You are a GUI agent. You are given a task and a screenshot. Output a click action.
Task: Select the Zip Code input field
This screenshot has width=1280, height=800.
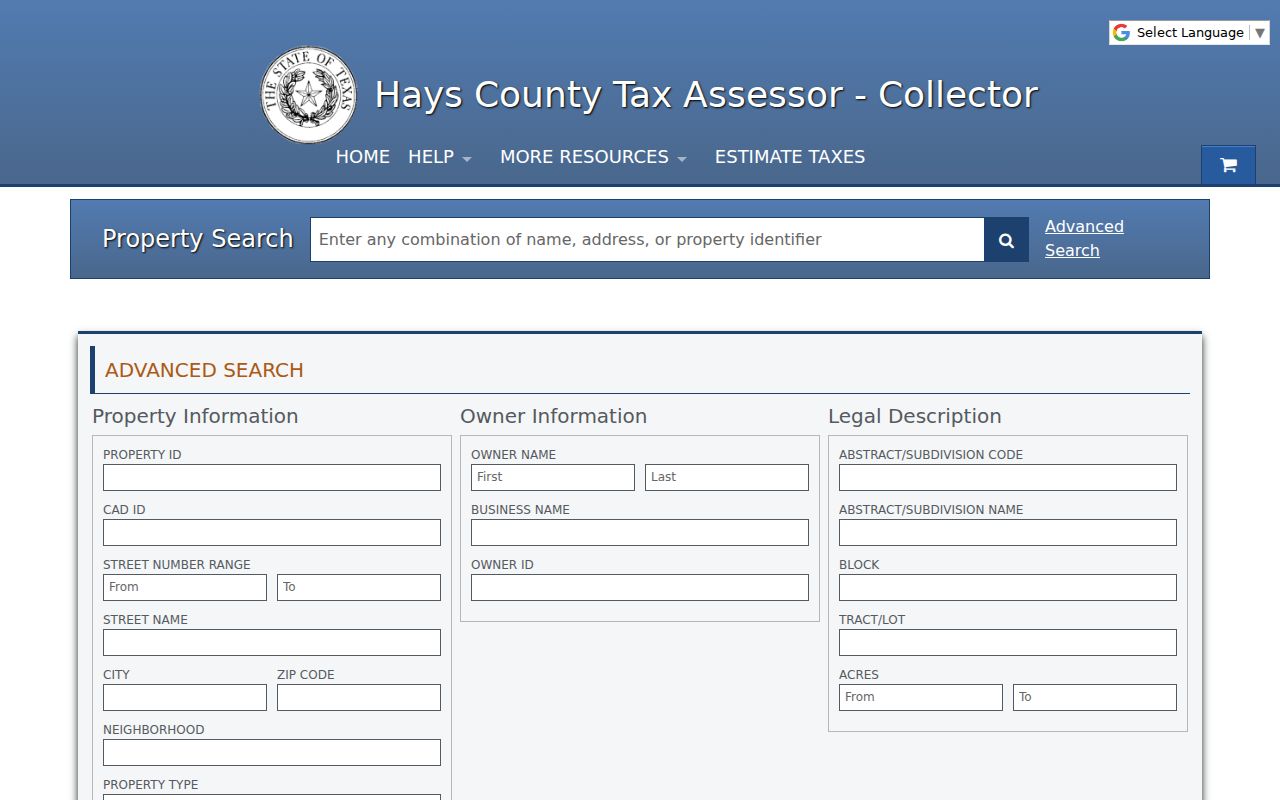tap(359, 697)
